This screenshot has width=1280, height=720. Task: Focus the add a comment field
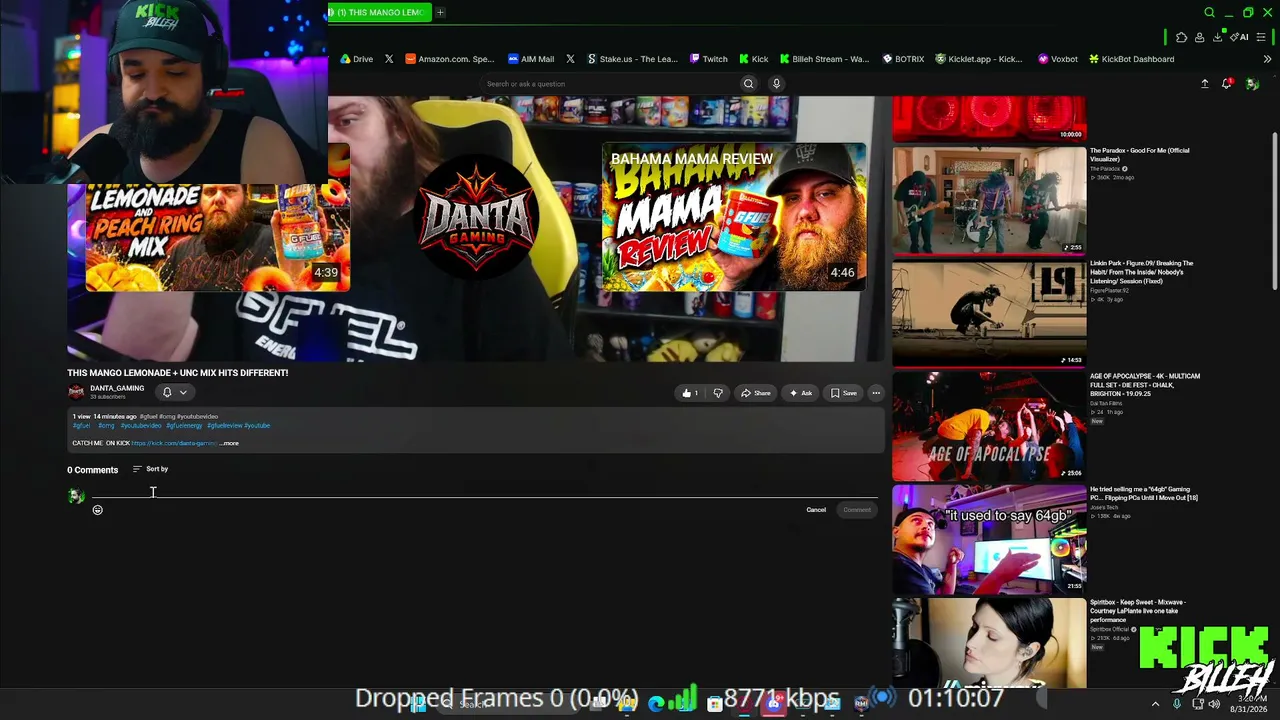tap(485, 491)
